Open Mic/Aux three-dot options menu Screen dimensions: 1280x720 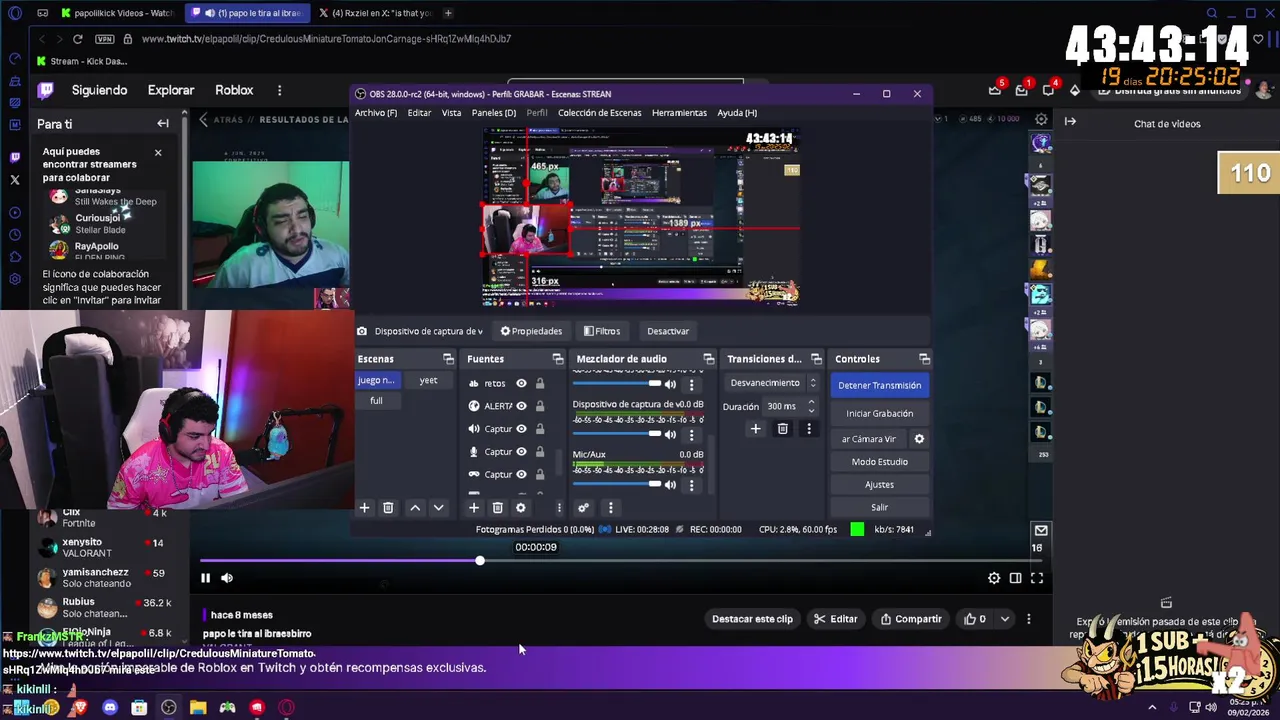pos(691,485)
